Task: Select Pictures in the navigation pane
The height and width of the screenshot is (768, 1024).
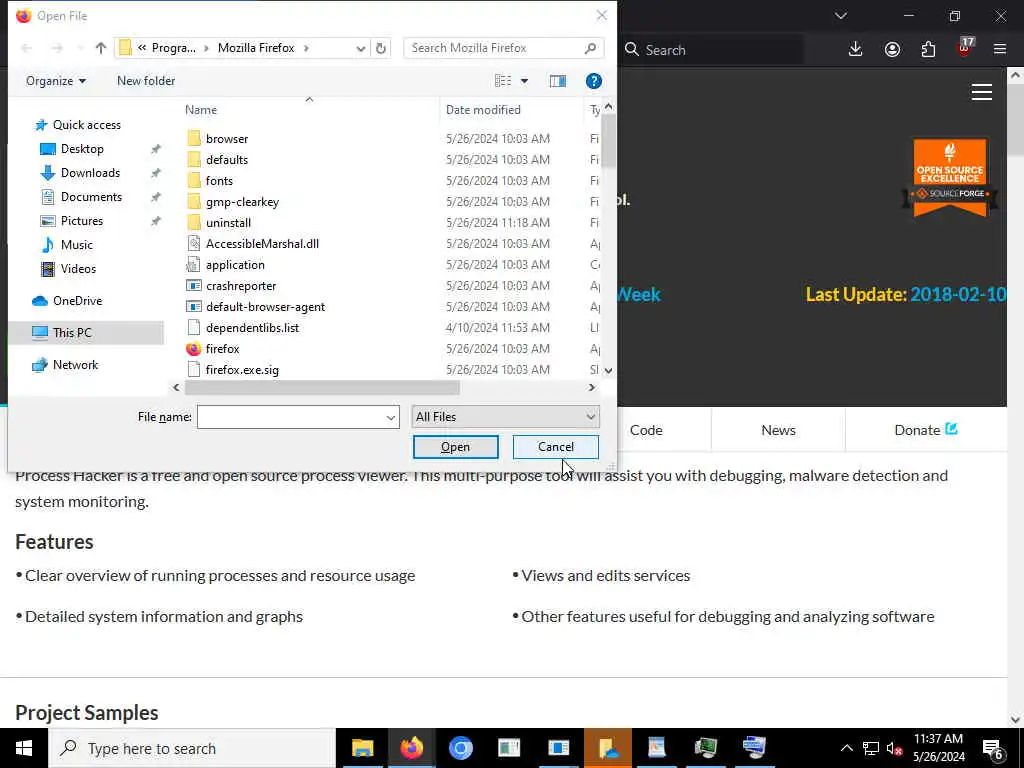Action: click(82, 221)
